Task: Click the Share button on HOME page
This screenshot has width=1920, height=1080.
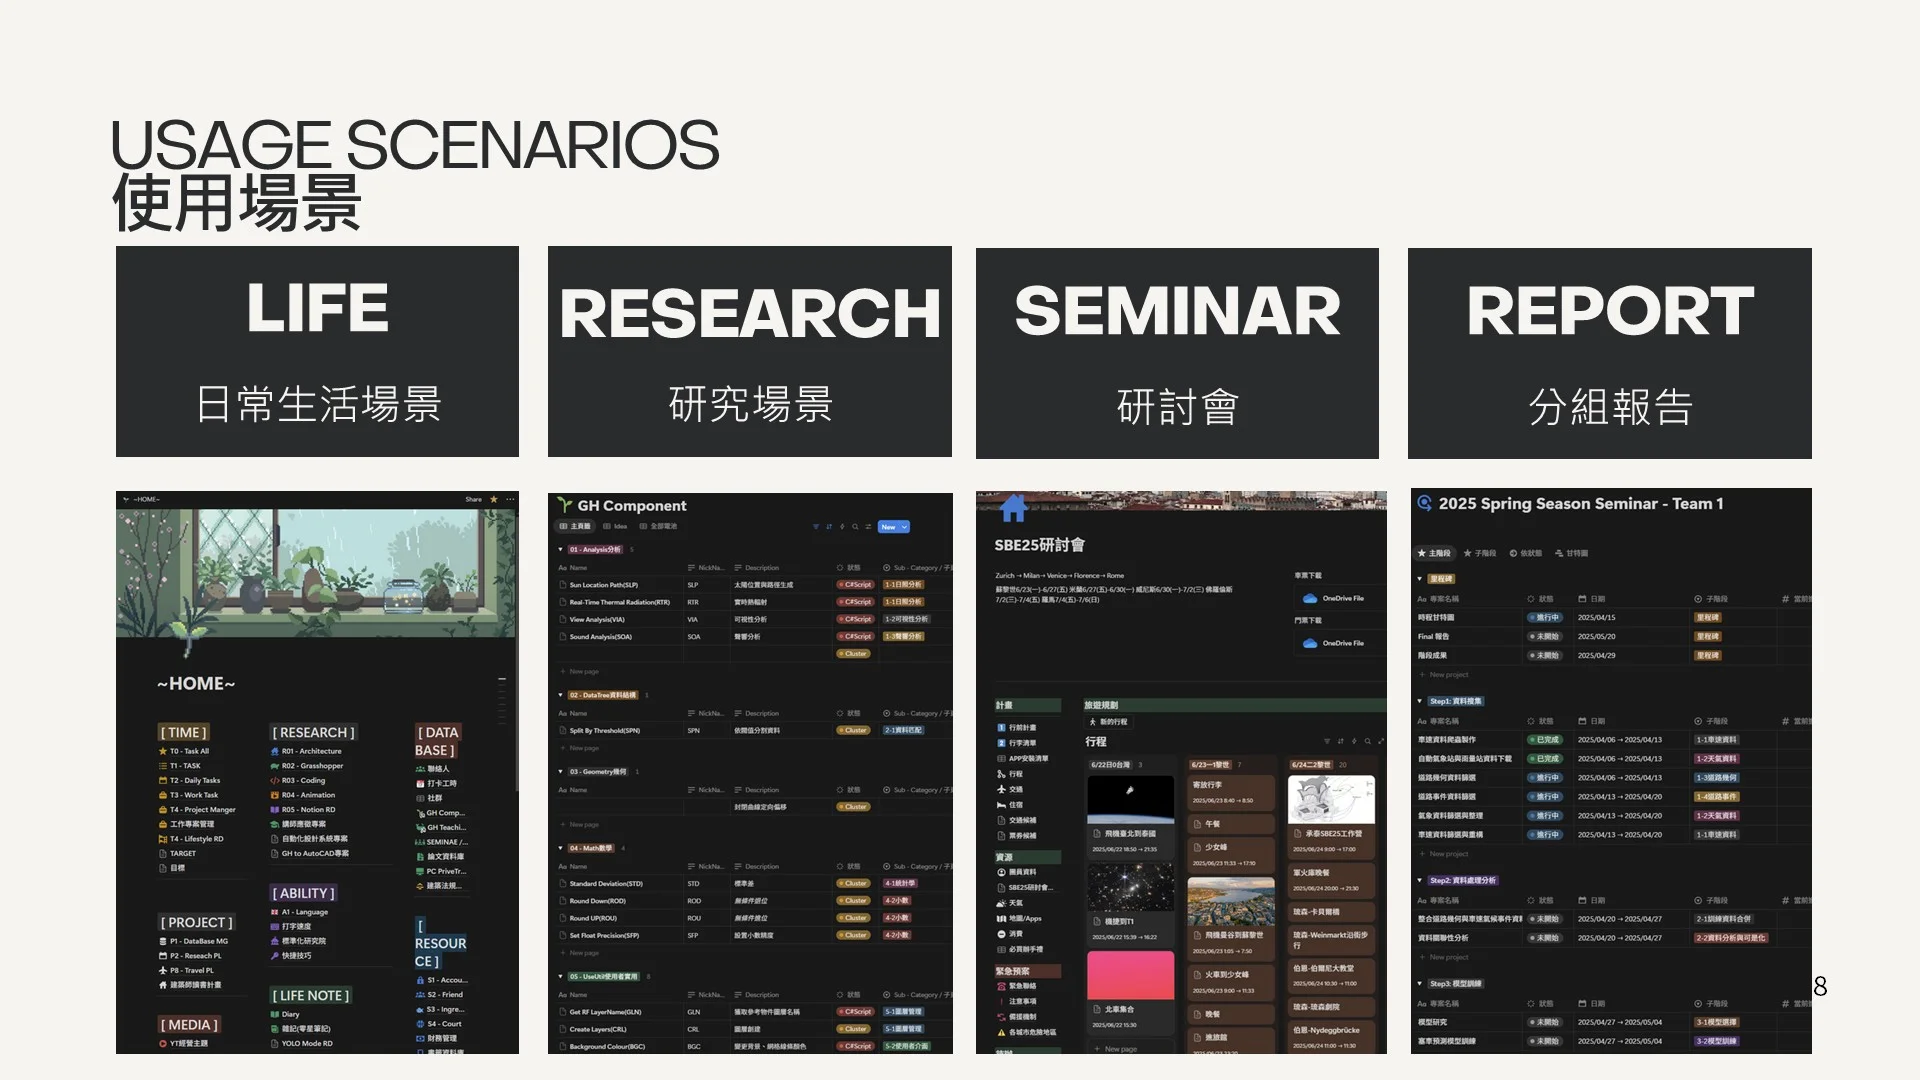Action: point(473,499)
